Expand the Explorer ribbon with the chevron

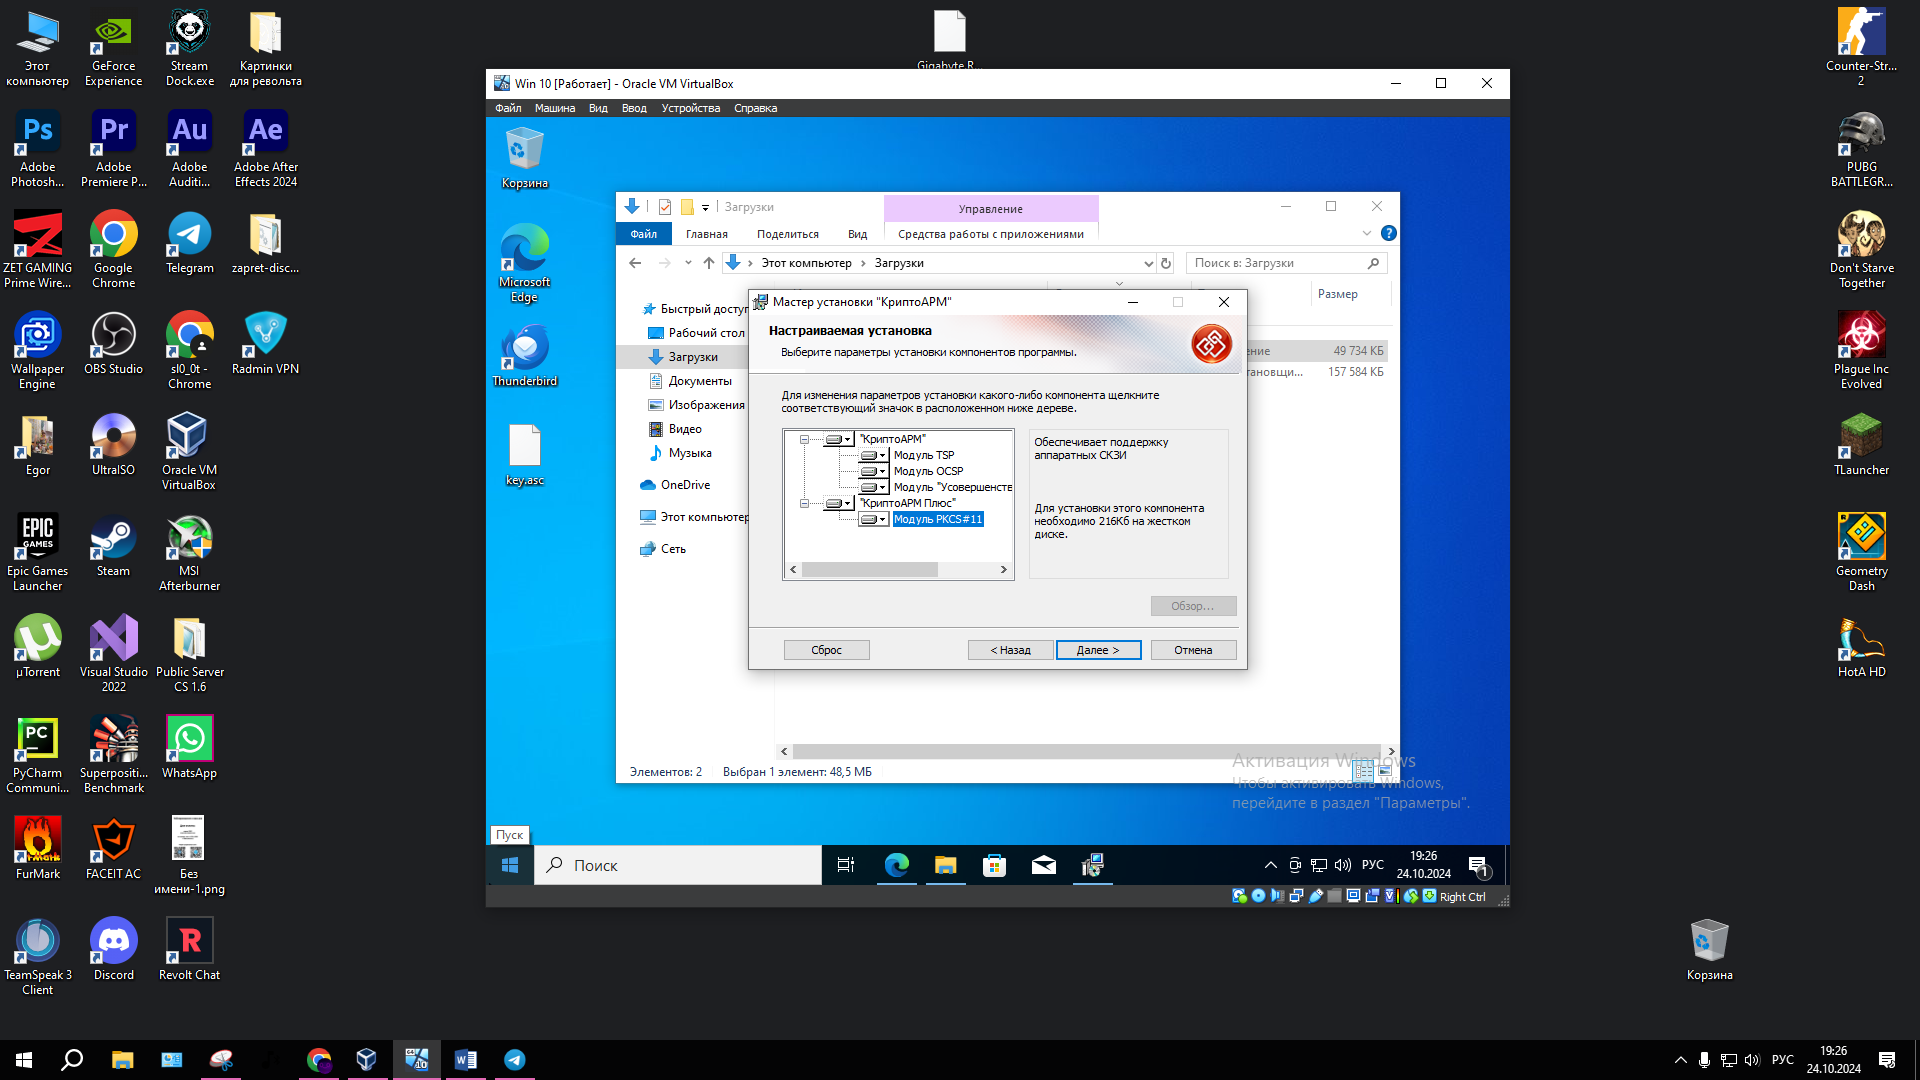point(1367,233)
